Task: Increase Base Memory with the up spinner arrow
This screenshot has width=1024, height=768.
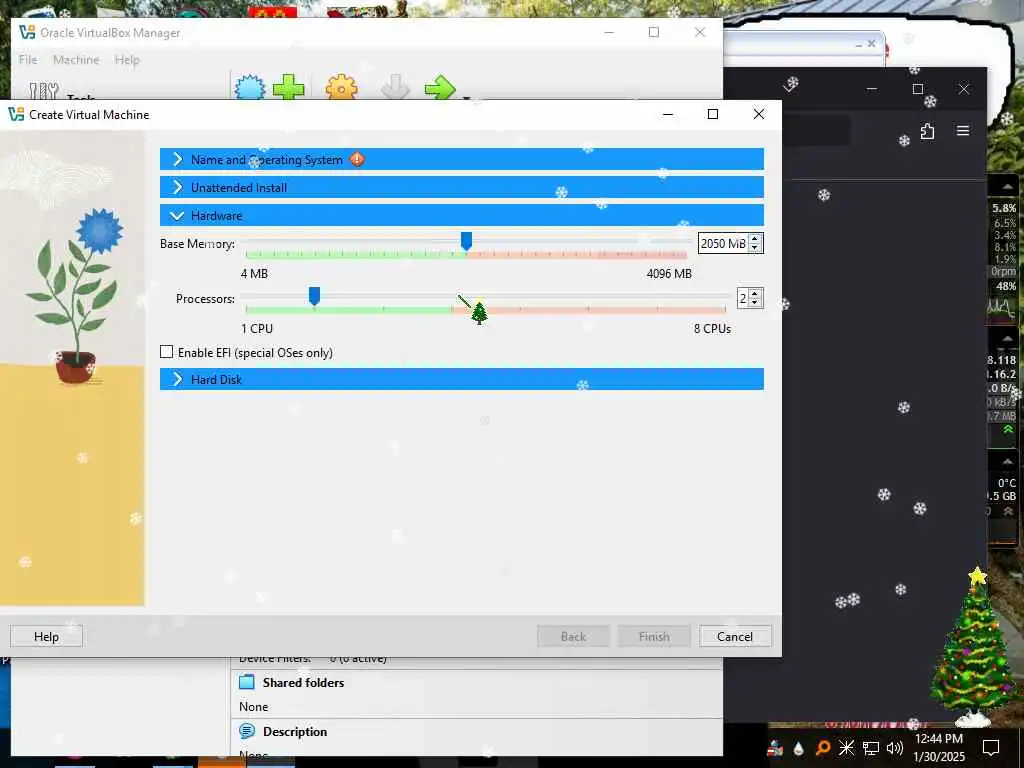Action: 755,239
